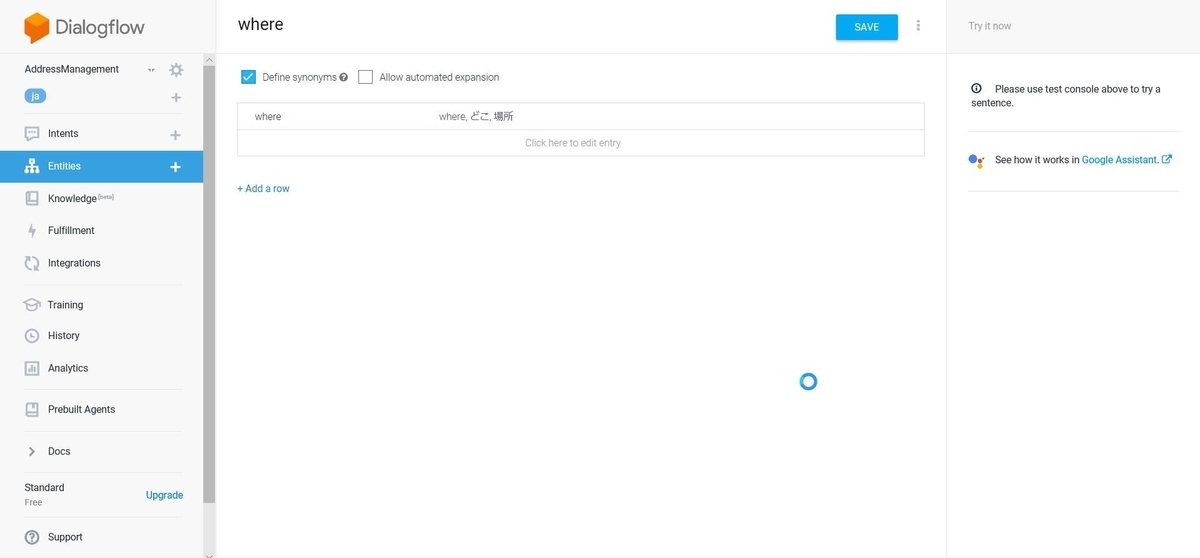Click the sidebar scroll-down arrow
This screenshot has width=1200, height=558.
pos(209,554)
